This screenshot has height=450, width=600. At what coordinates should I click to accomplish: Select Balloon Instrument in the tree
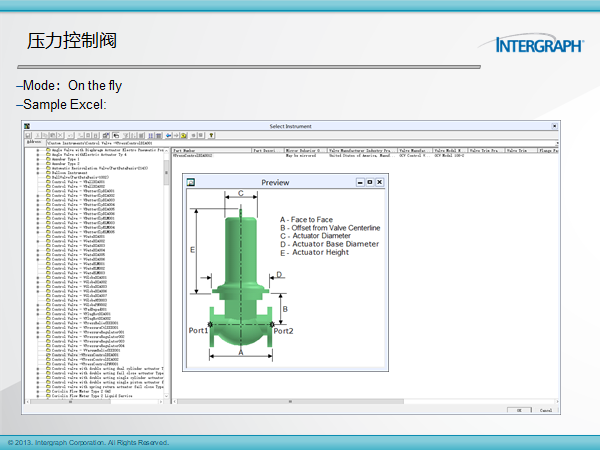(69, 173)
